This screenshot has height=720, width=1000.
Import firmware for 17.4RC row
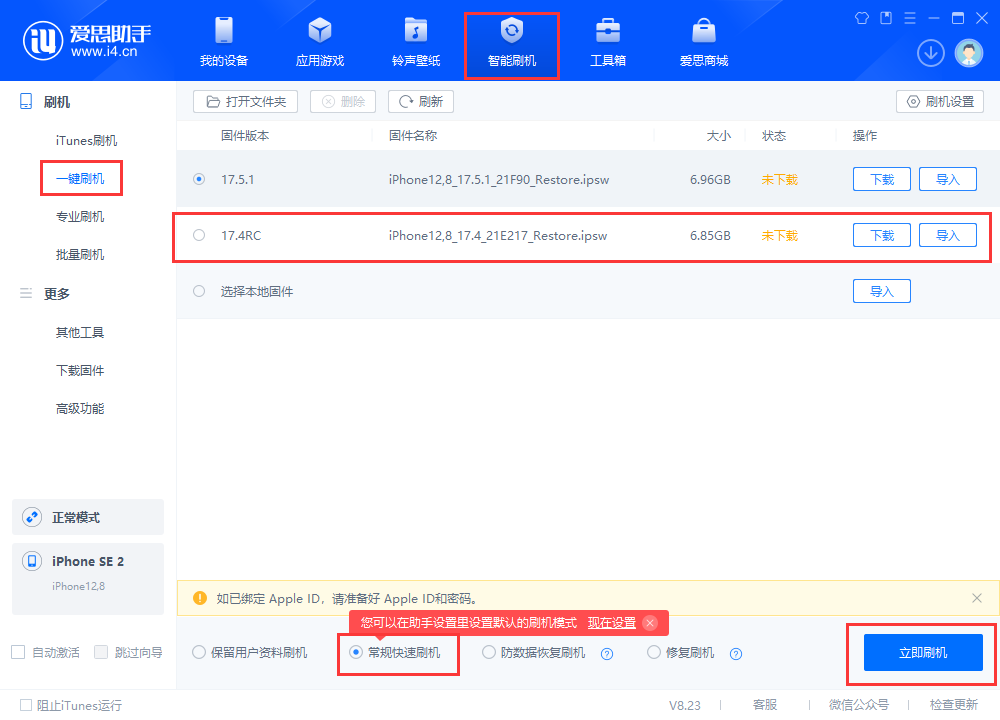click(948, 235)
